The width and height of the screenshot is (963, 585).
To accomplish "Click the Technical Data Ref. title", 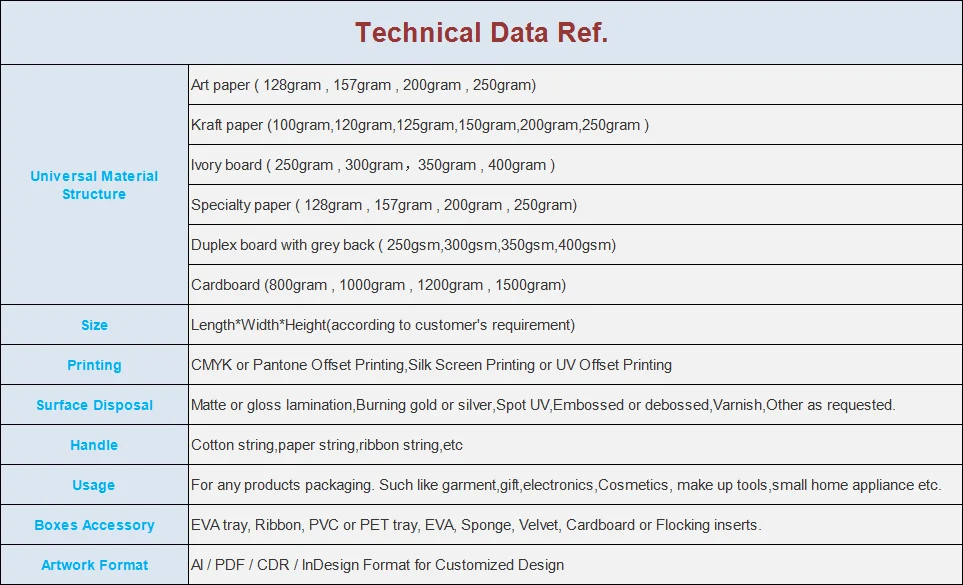I will (x=482, y=33).
